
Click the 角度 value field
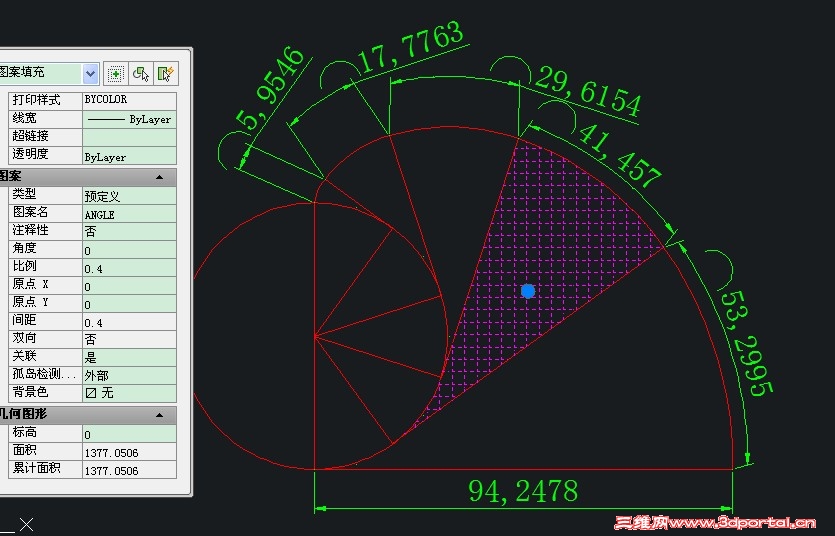pyautogui.click(x=129, y=250)
